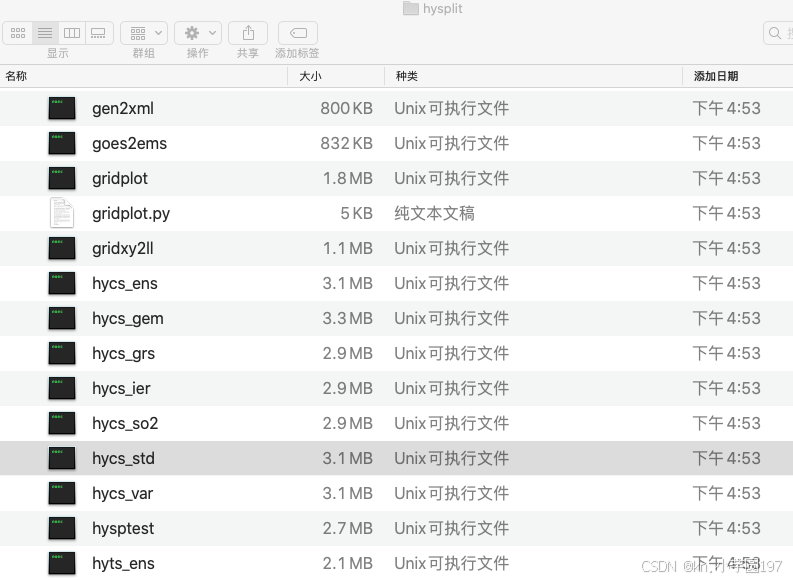Image resolution: width=793 pixels, height=580 pixels.
Task: Click the 1.1 MB size value
Action: pos(348,248)
